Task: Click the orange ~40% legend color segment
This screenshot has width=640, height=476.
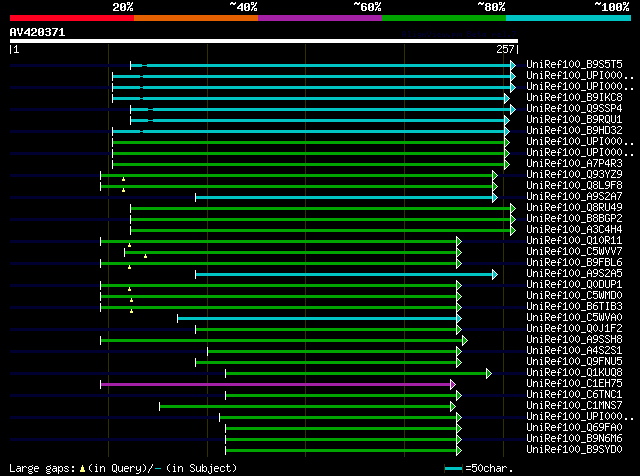Action: 196,18
